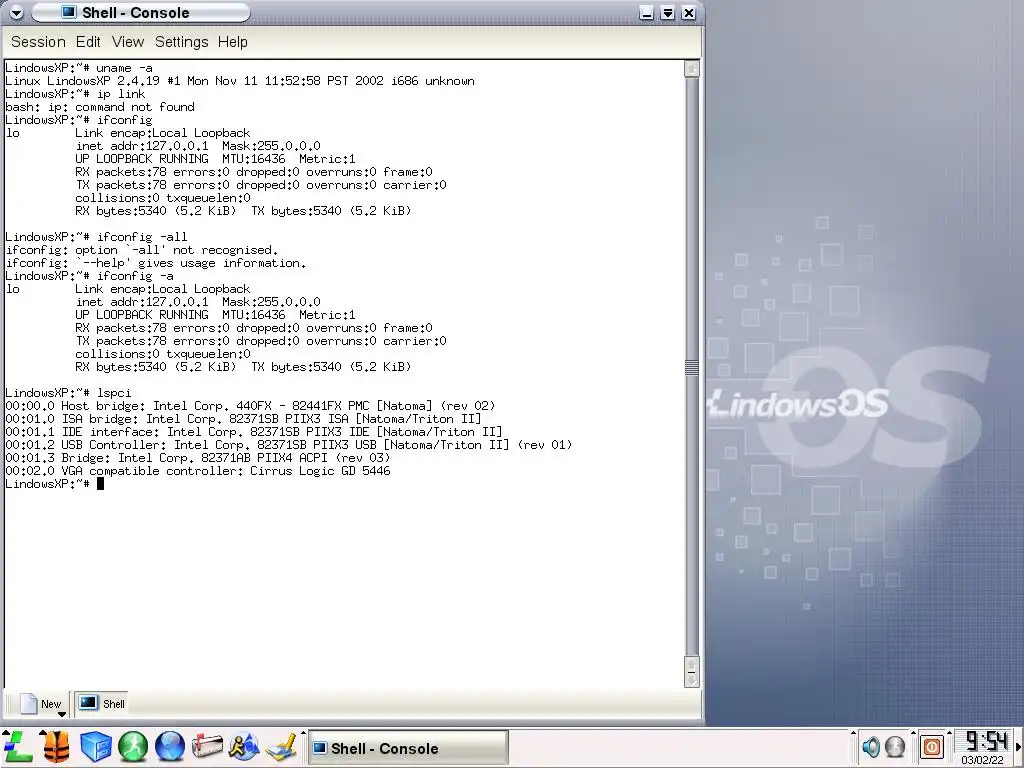Click 'bash: ip: command not found' line
1024x768 pixels.
[x=100, y=107]
